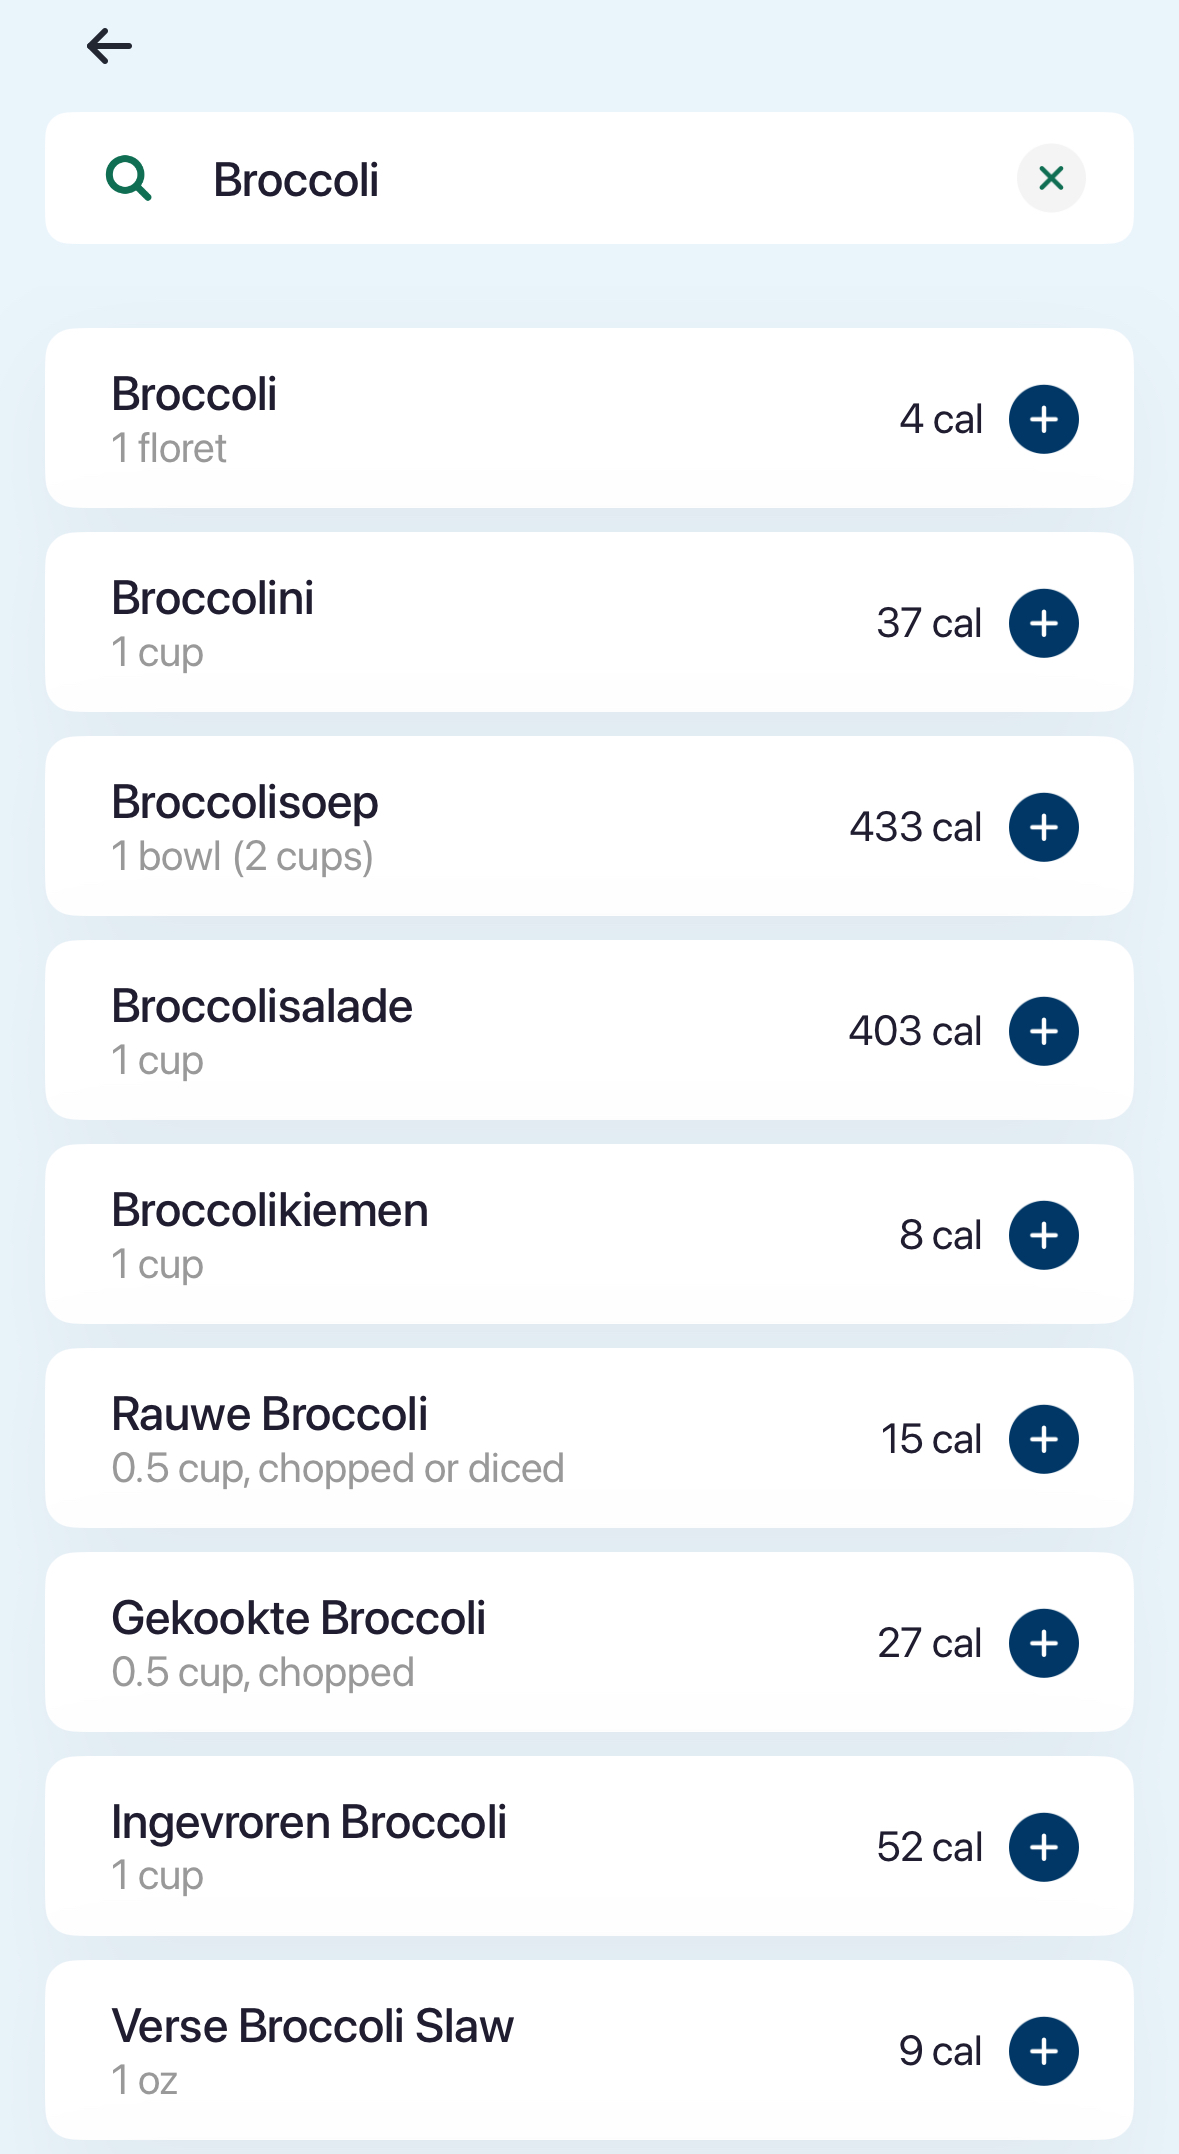
Task: Add Broccolisoep using the plus icon
Action: point(1043,827)
